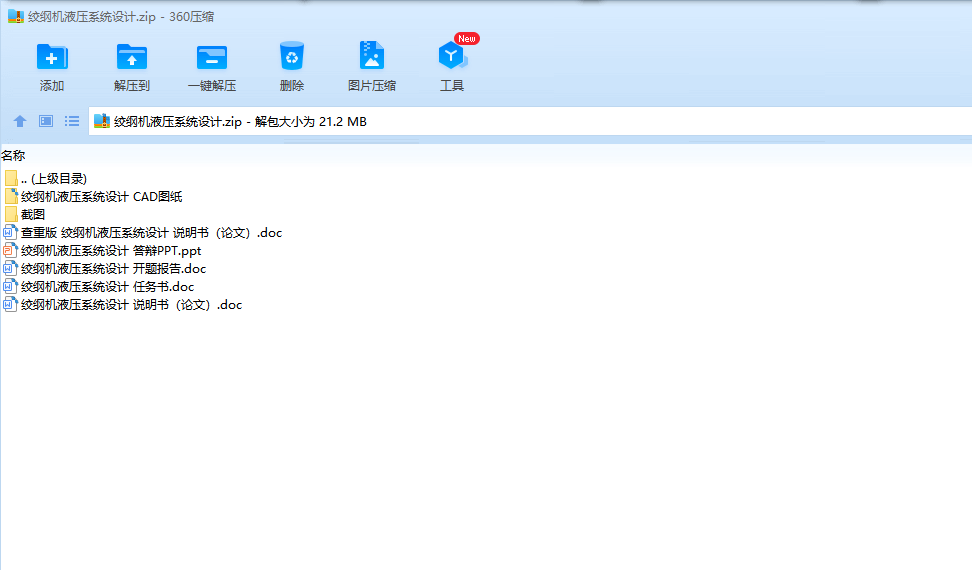Click the window title 绞纲机液压系统设计.zip - 360压缩

pyautogui.click(x=121, y=17)
